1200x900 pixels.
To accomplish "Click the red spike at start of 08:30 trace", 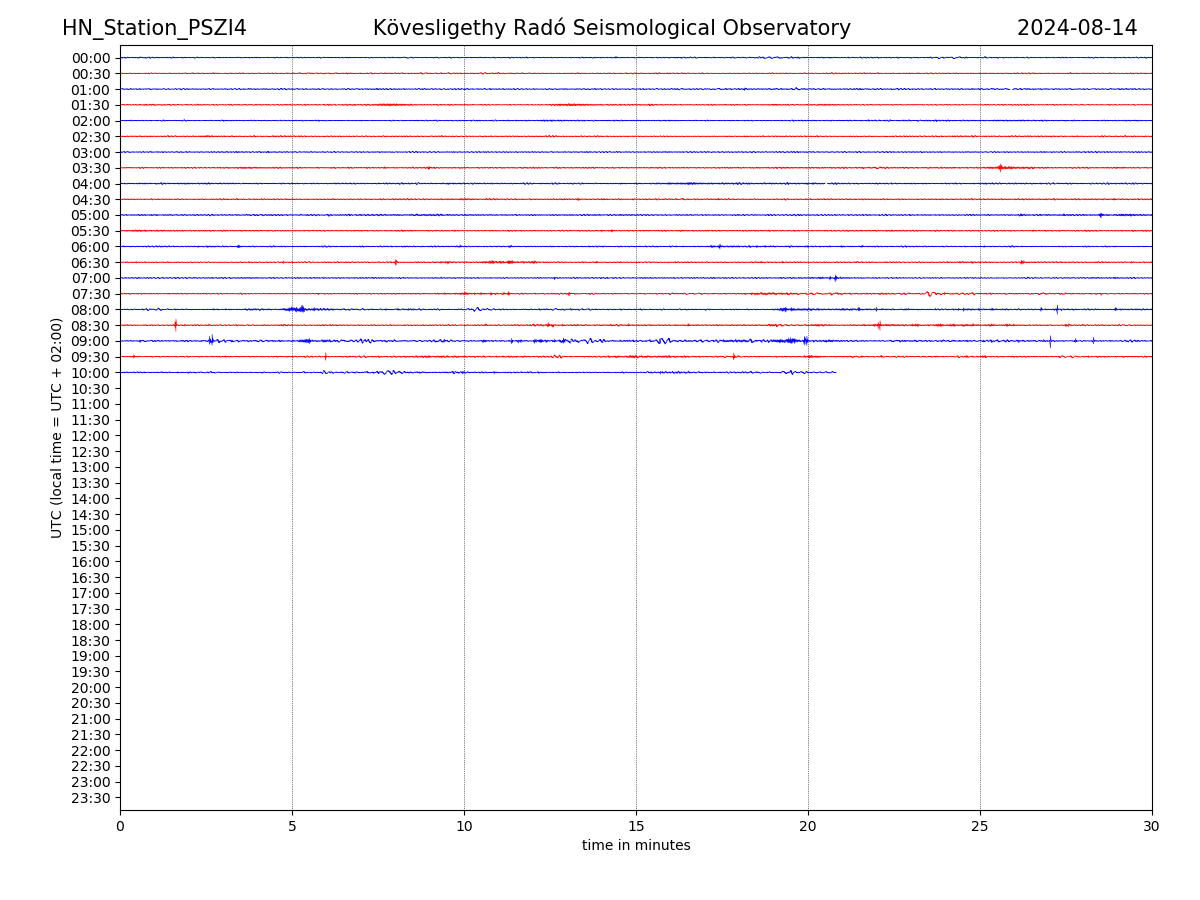I will point(175,324).
